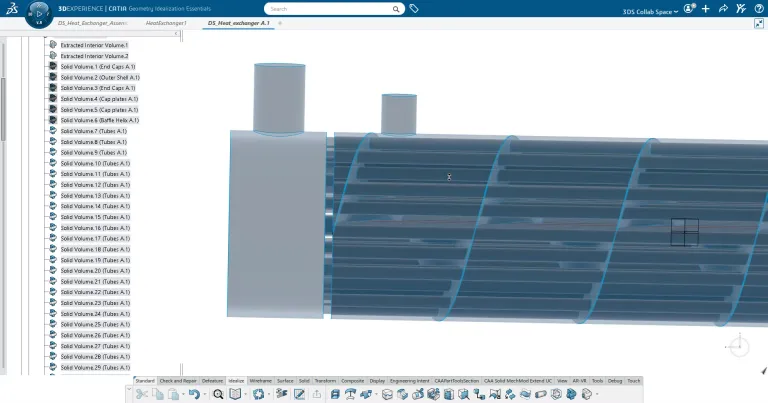Viewport: 768px width, 403px height.
Task: Click the icon beside Solid Volume.6 (Baffle Helix A.1)
Action: pyautogui.click(x=53, y=120)
